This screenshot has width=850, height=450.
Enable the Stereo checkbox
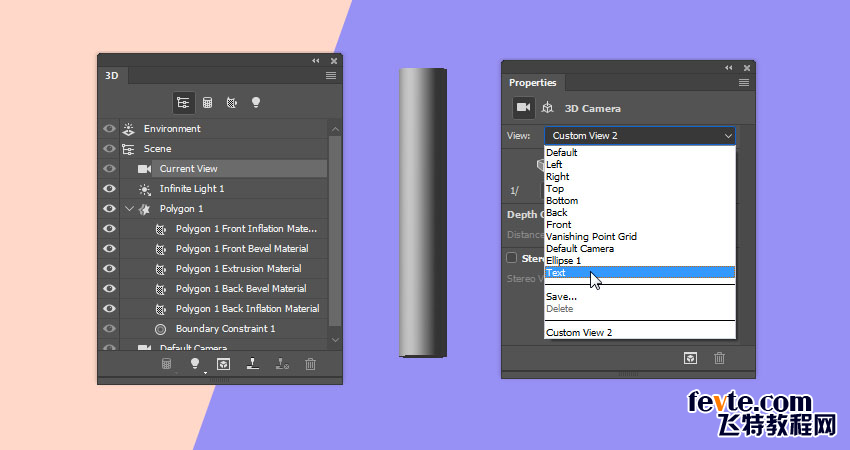(x=511, y=258)
